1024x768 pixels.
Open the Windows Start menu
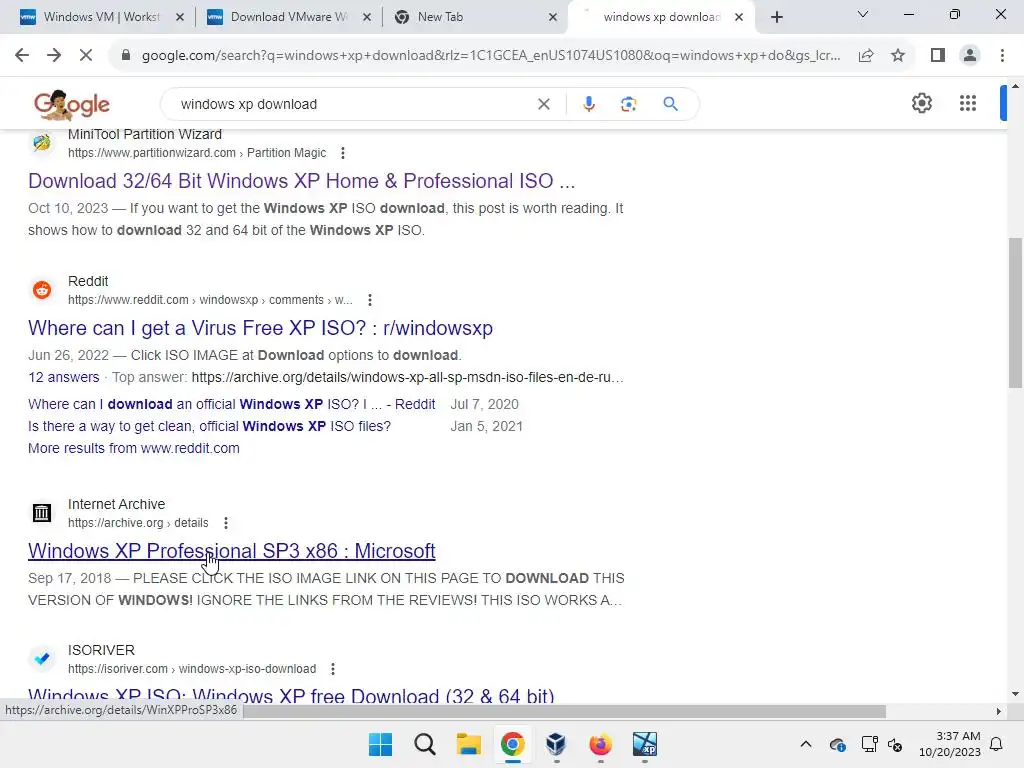pyautogui.click(x=380, y=744)
